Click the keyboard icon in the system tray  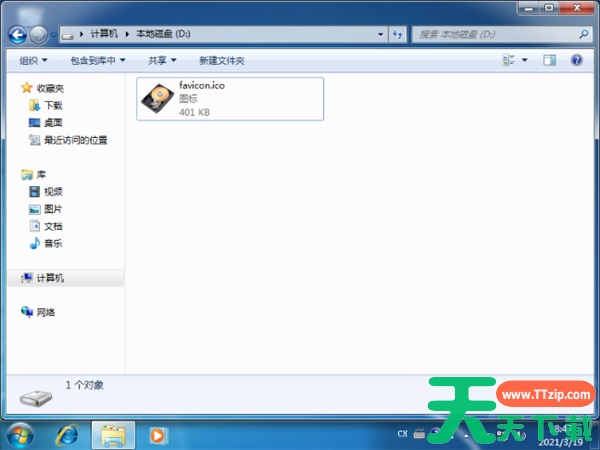(x=419, y=434)
